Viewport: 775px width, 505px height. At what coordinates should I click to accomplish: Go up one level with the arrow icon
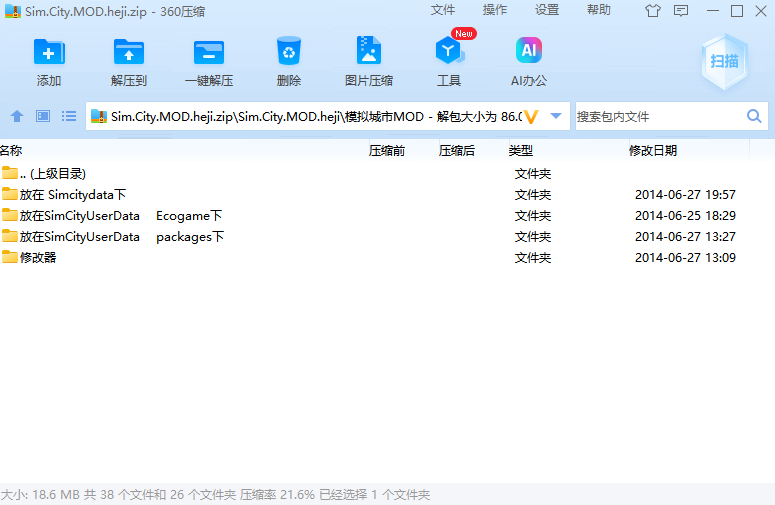(x=17, y=116)
